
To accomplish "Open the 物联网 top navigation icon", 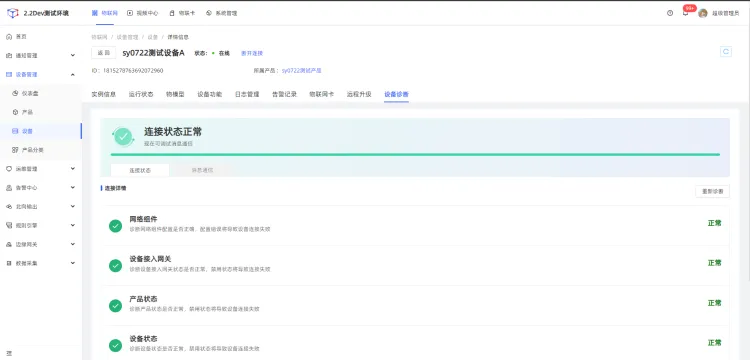I will [x=95, y=13].
